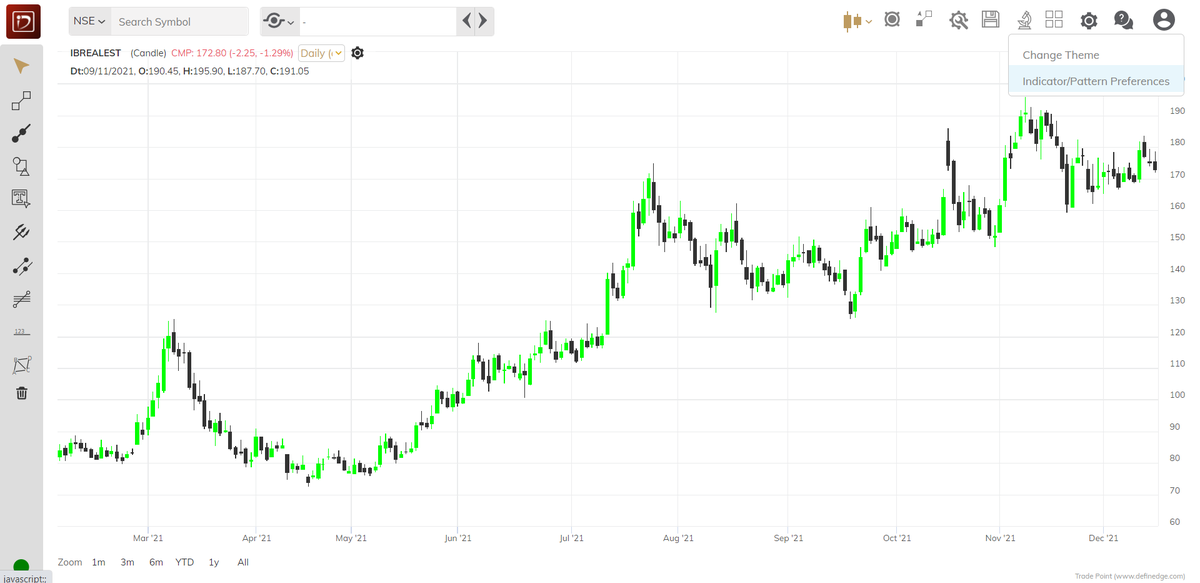The width and height of the screenshot is (1200, 583).
Task: Select the pointer tool in the sidebar
Action: (x=21, y=65)
